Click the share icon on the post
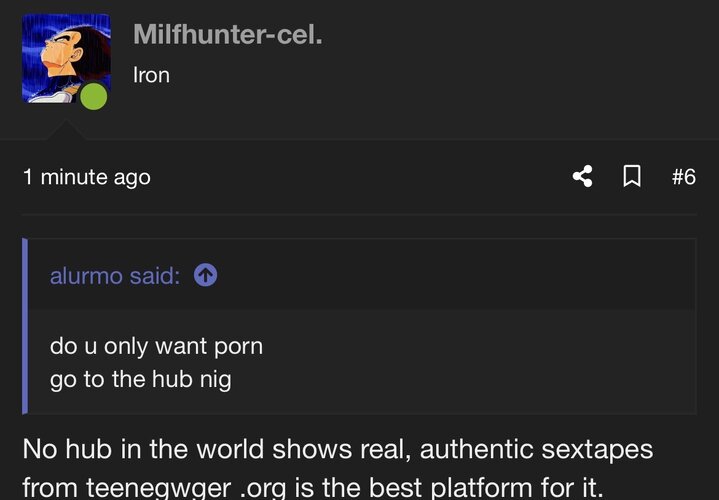The width and height of the screenshot is (719, 500). [x=582, y=177]
